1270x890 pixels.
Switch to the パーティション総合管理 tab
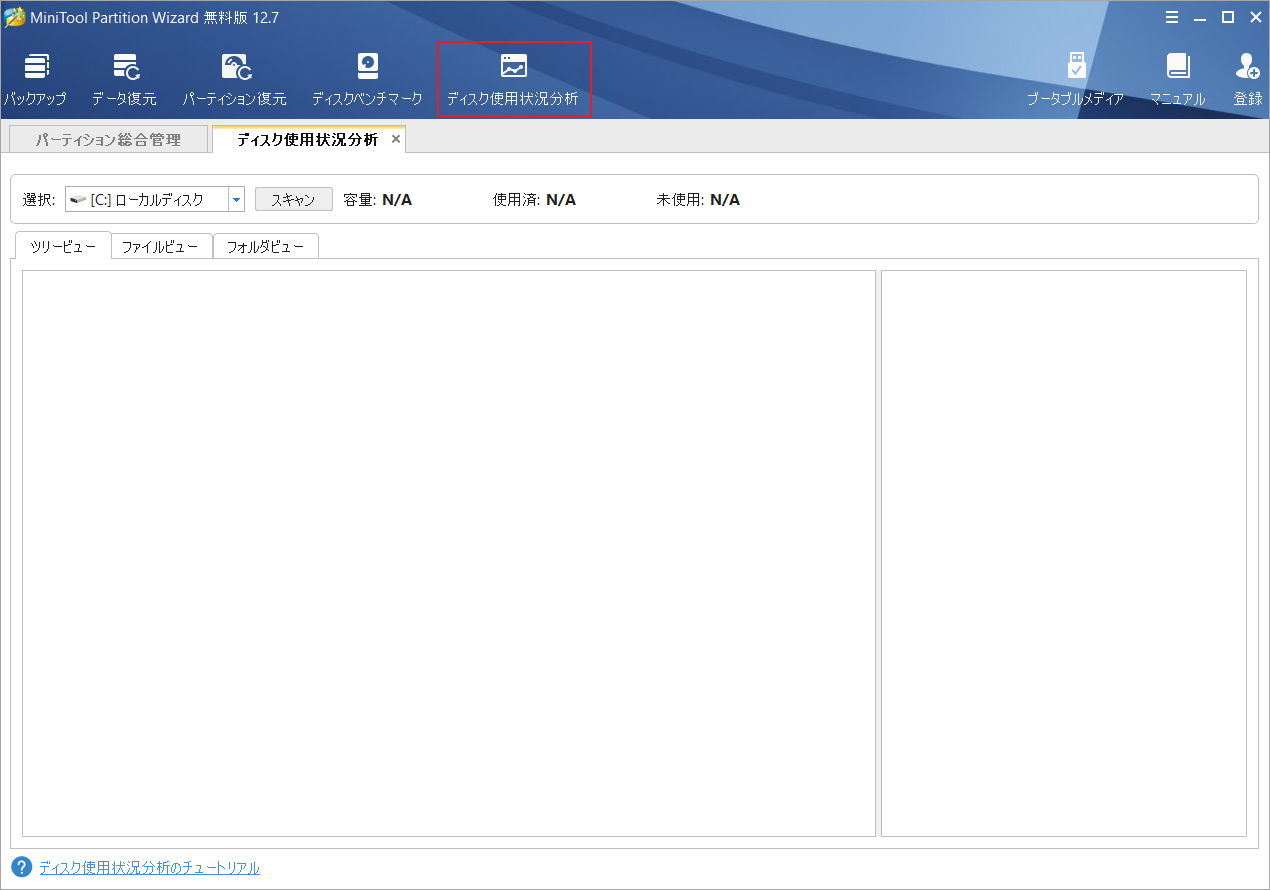click(108, 138)
